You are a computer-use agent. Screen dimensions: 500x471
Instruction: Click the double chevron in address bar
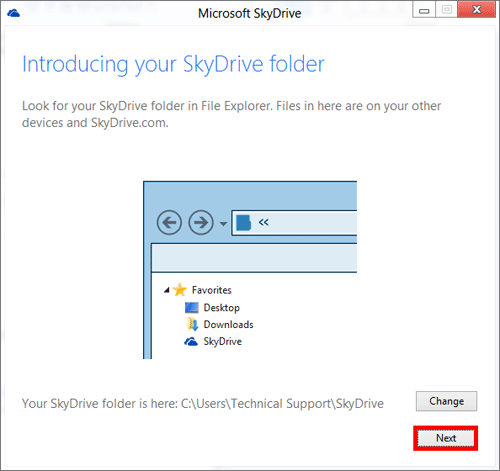[x=263, y=222]
